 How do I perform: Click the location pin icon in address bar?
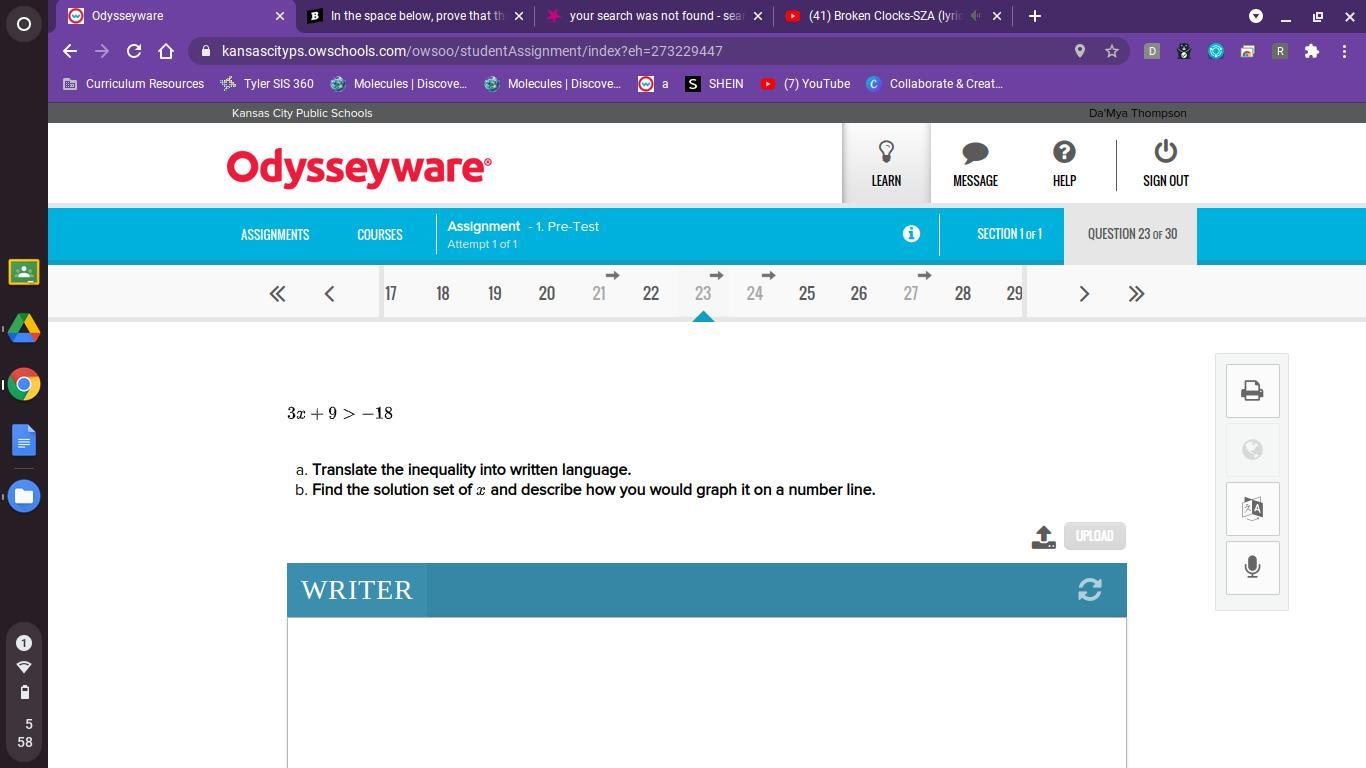1080,51
